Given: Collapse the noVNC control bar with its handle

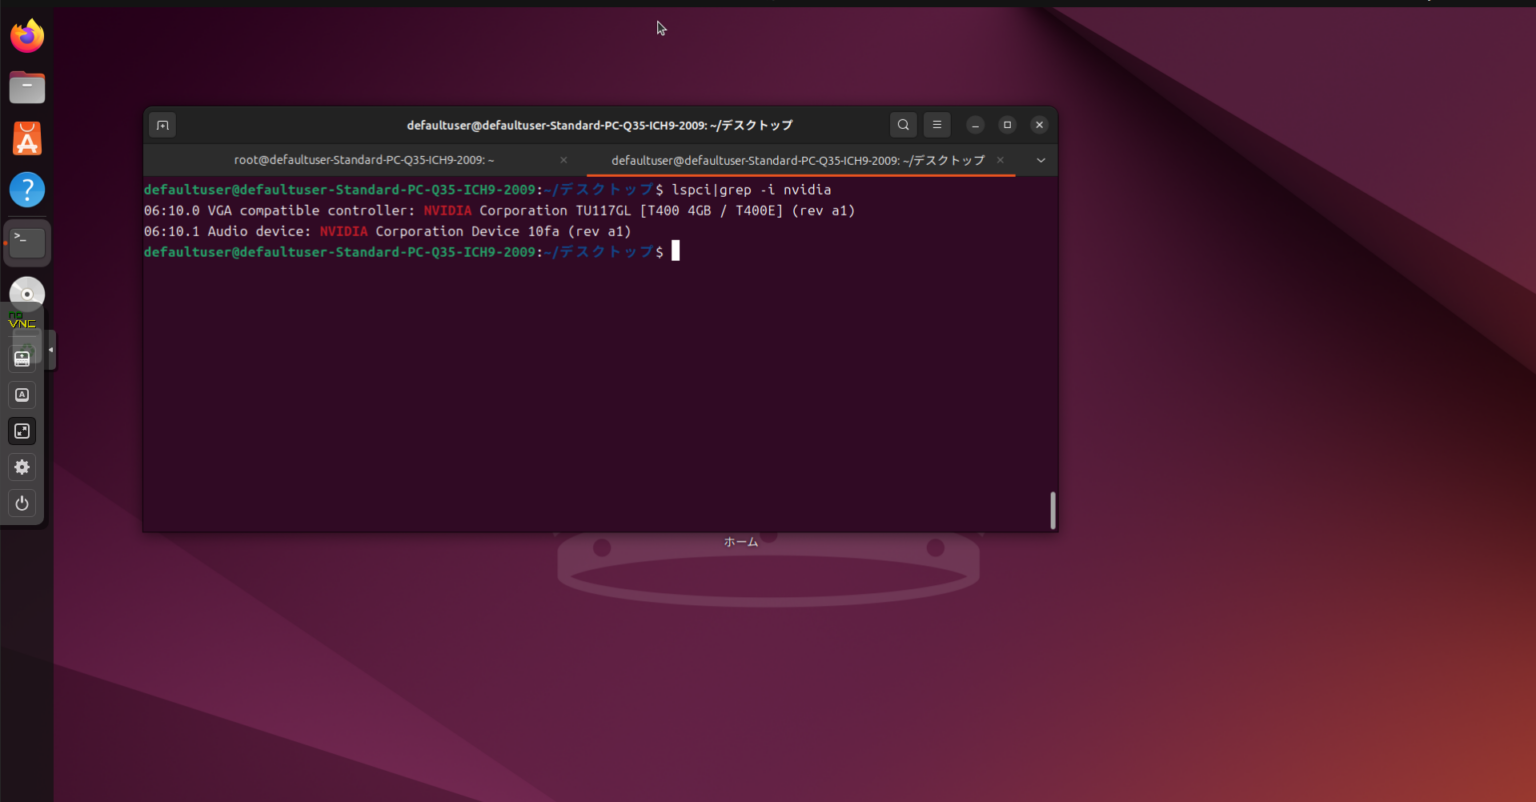Looking at the screenshot, I should coord(52,350).
